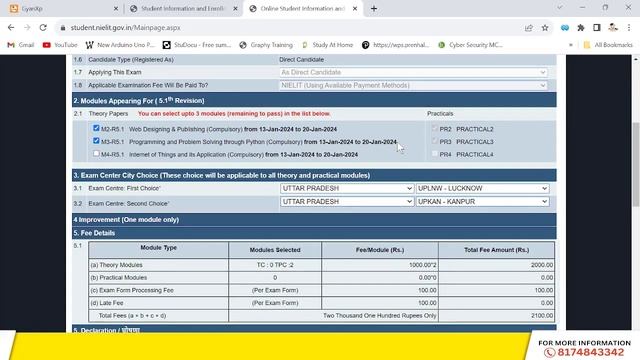Click total fee amount 2100.00
The width and height of the screenshot is (640, 360).
tap(542, 316)
